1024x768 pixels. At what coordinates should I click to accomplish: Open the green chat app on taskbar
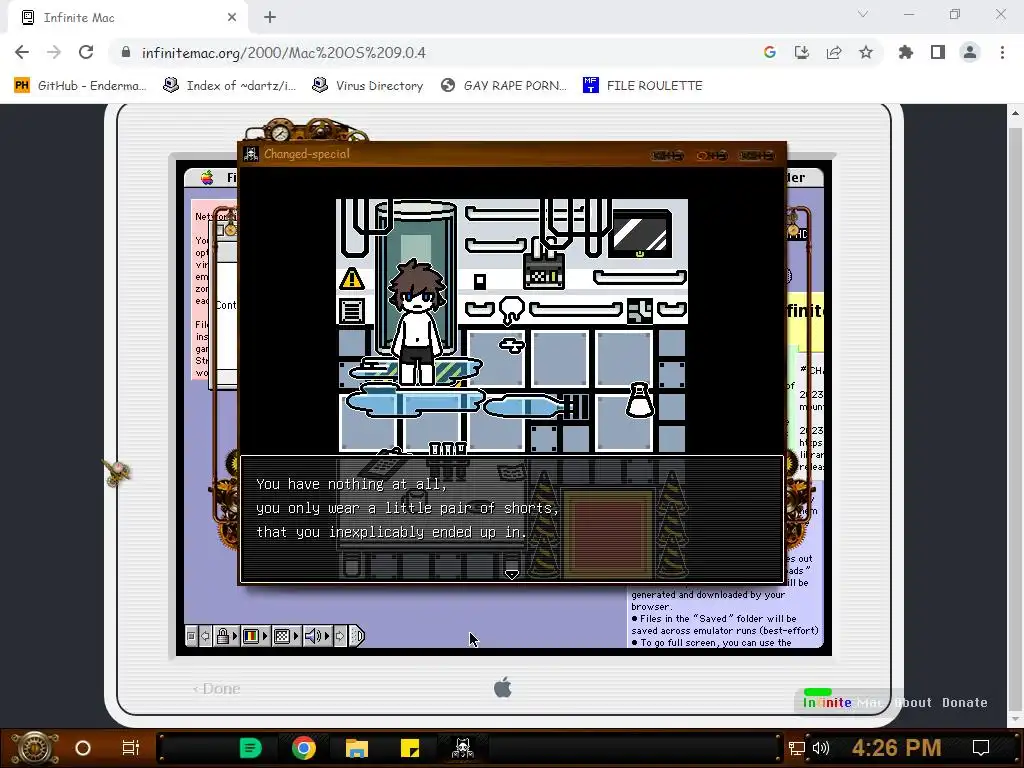point(250,748)
